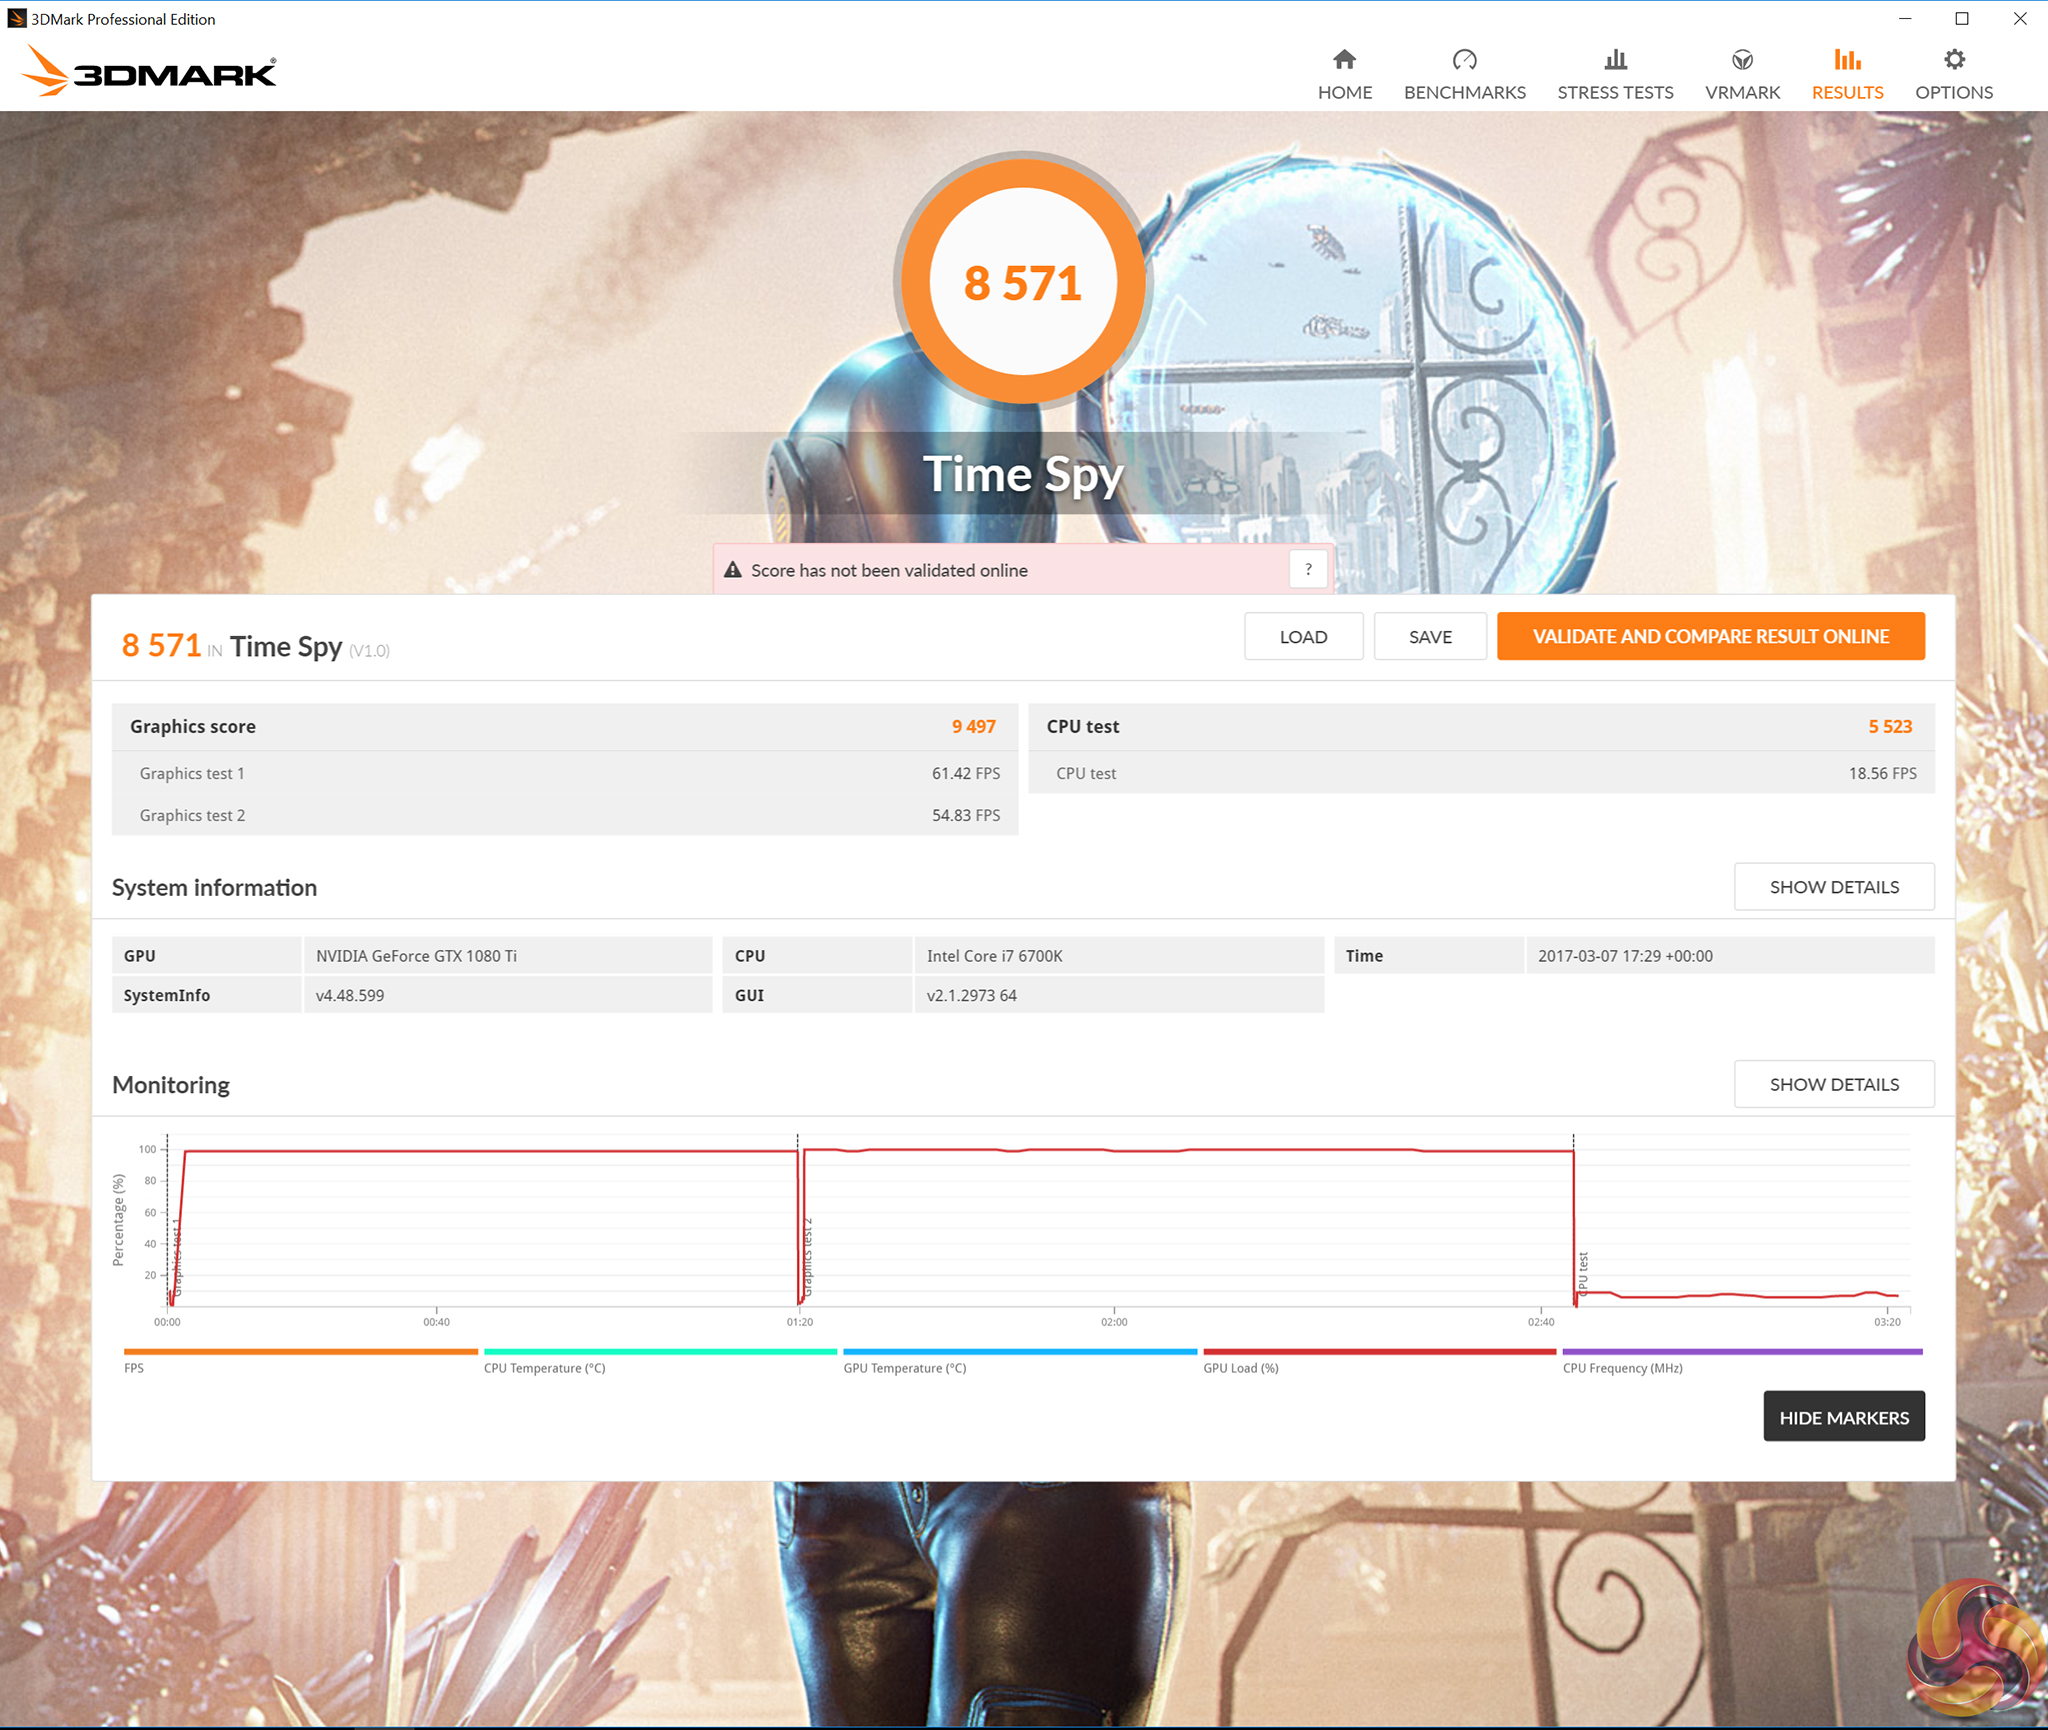Click the 3DMark logo
2048x1730 pixels.
coord(150,72)
